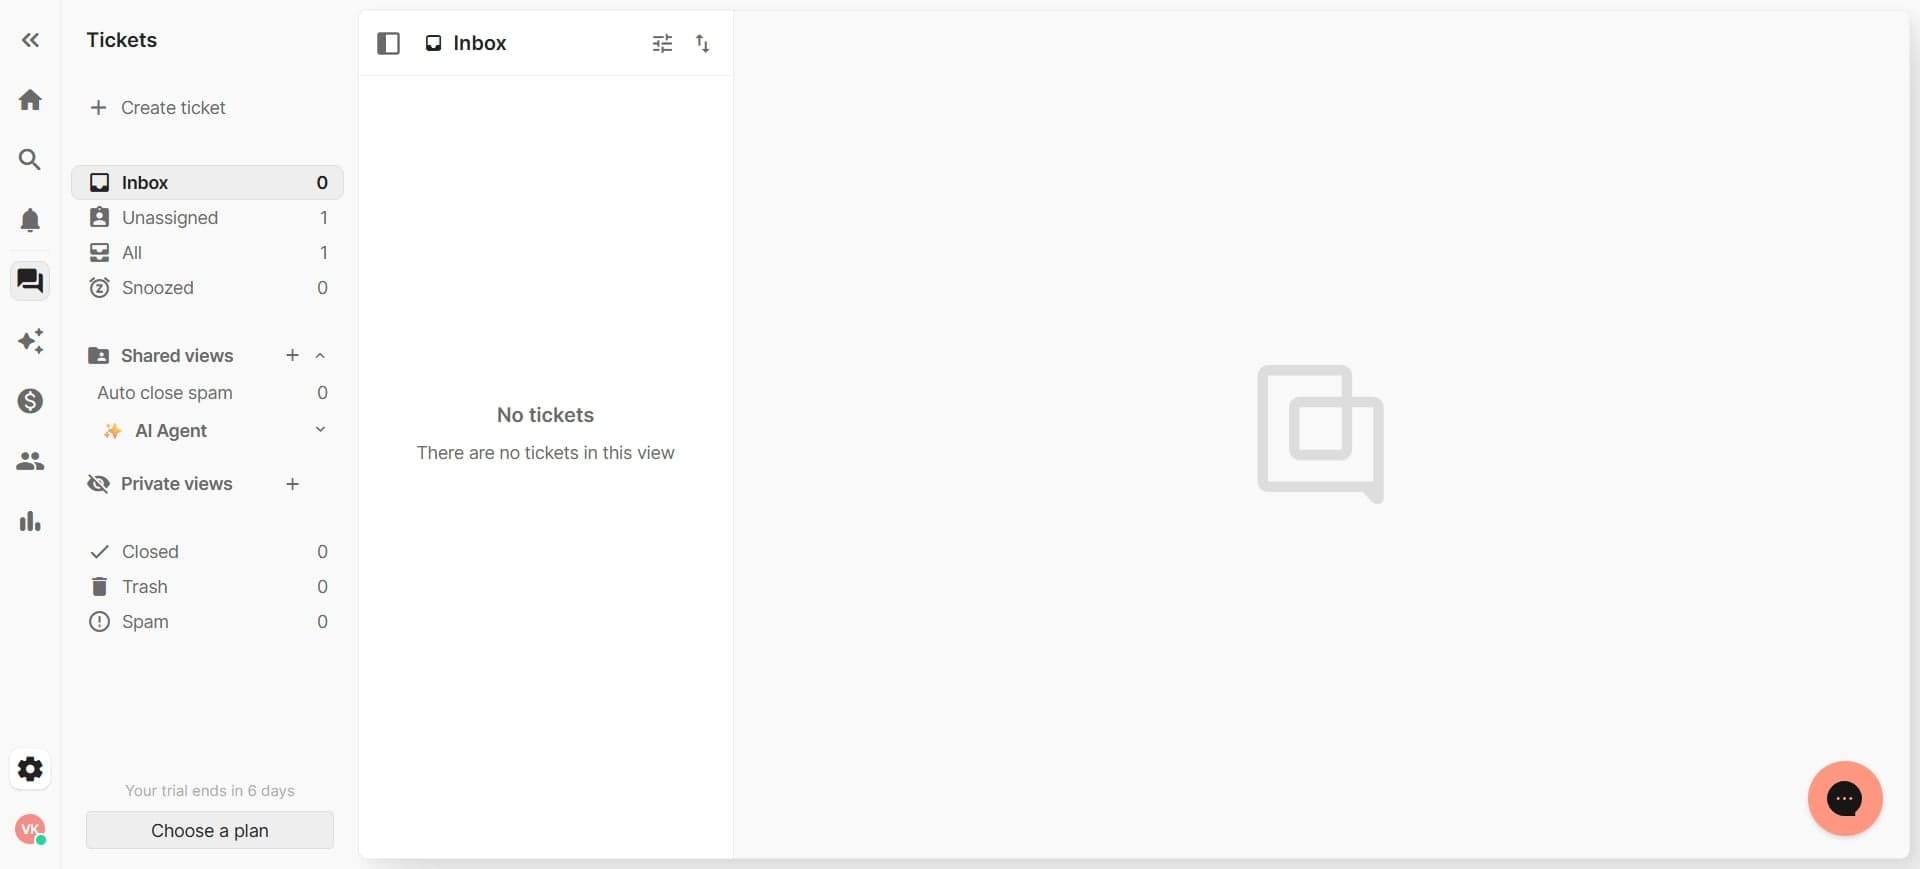
Task: Open notifications bell icon
Action: [30, 220]
